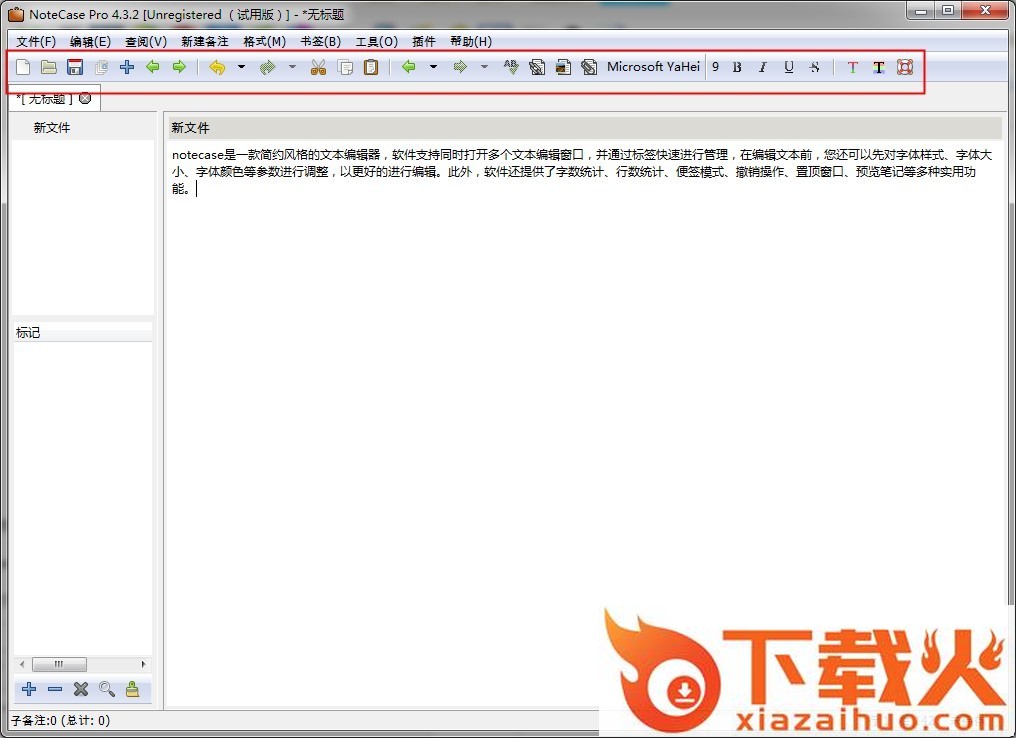
Task: Click the 标记 panel header
Action: coord(82,332)
